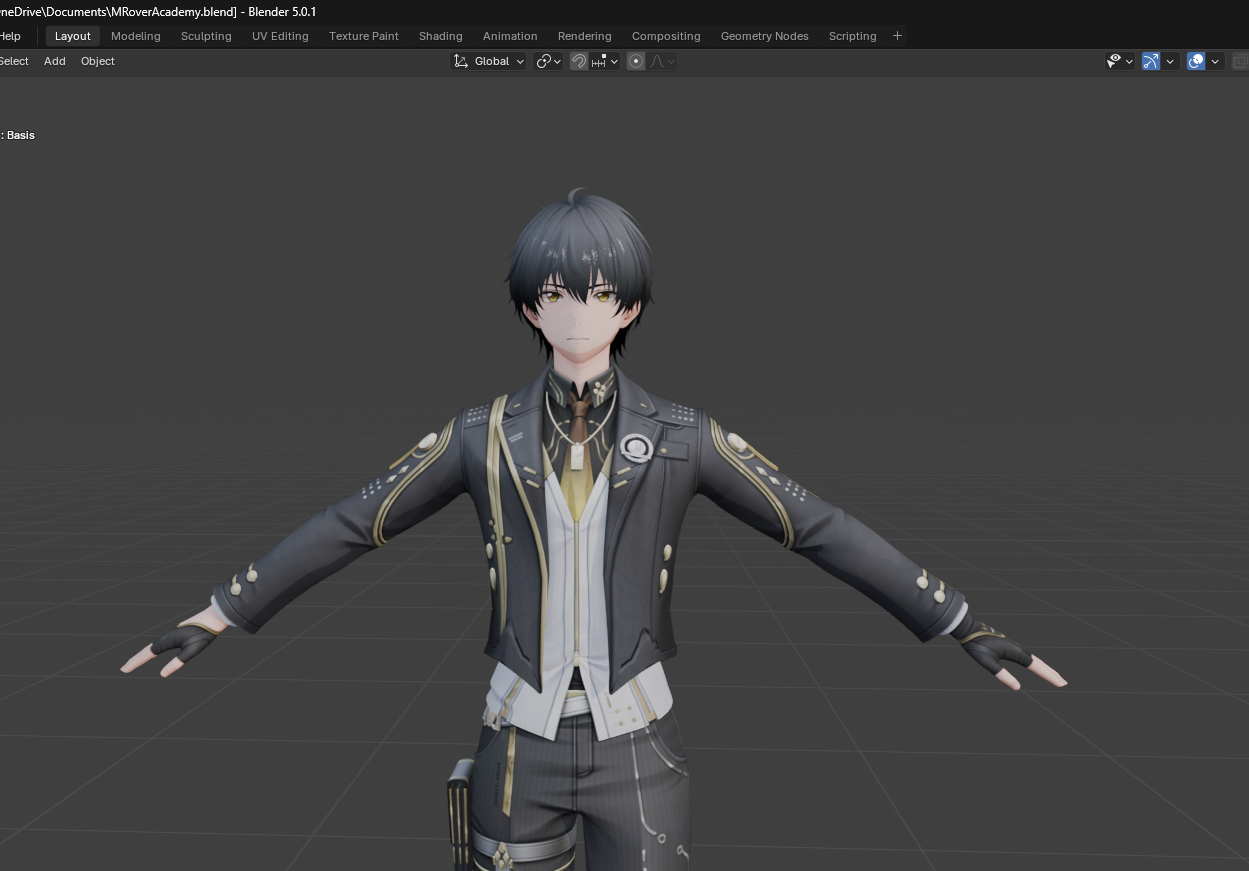The image size is (1249, 871).
Task: Switch to the Modeling workspace tab
Action: pyautogui.click(x=135, y=36)
